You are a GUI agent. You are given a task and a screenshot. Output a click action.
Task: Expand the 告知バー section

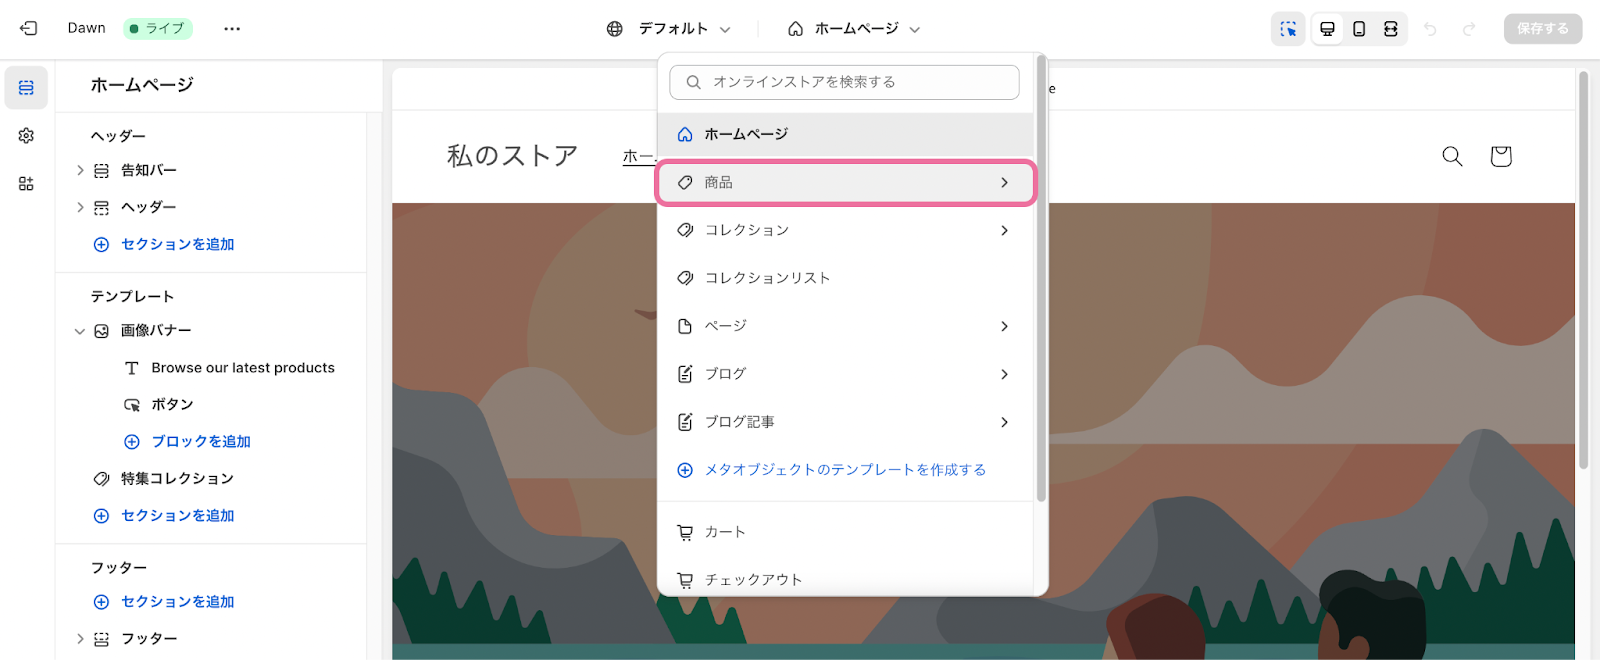pyautogui.click(x=80, y=171)
